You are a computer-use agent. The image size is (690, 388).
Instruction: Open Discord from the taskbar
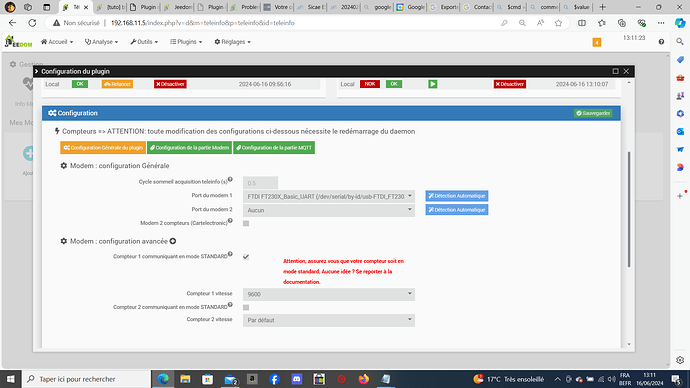pyautogui.click(x=297, y=379)
